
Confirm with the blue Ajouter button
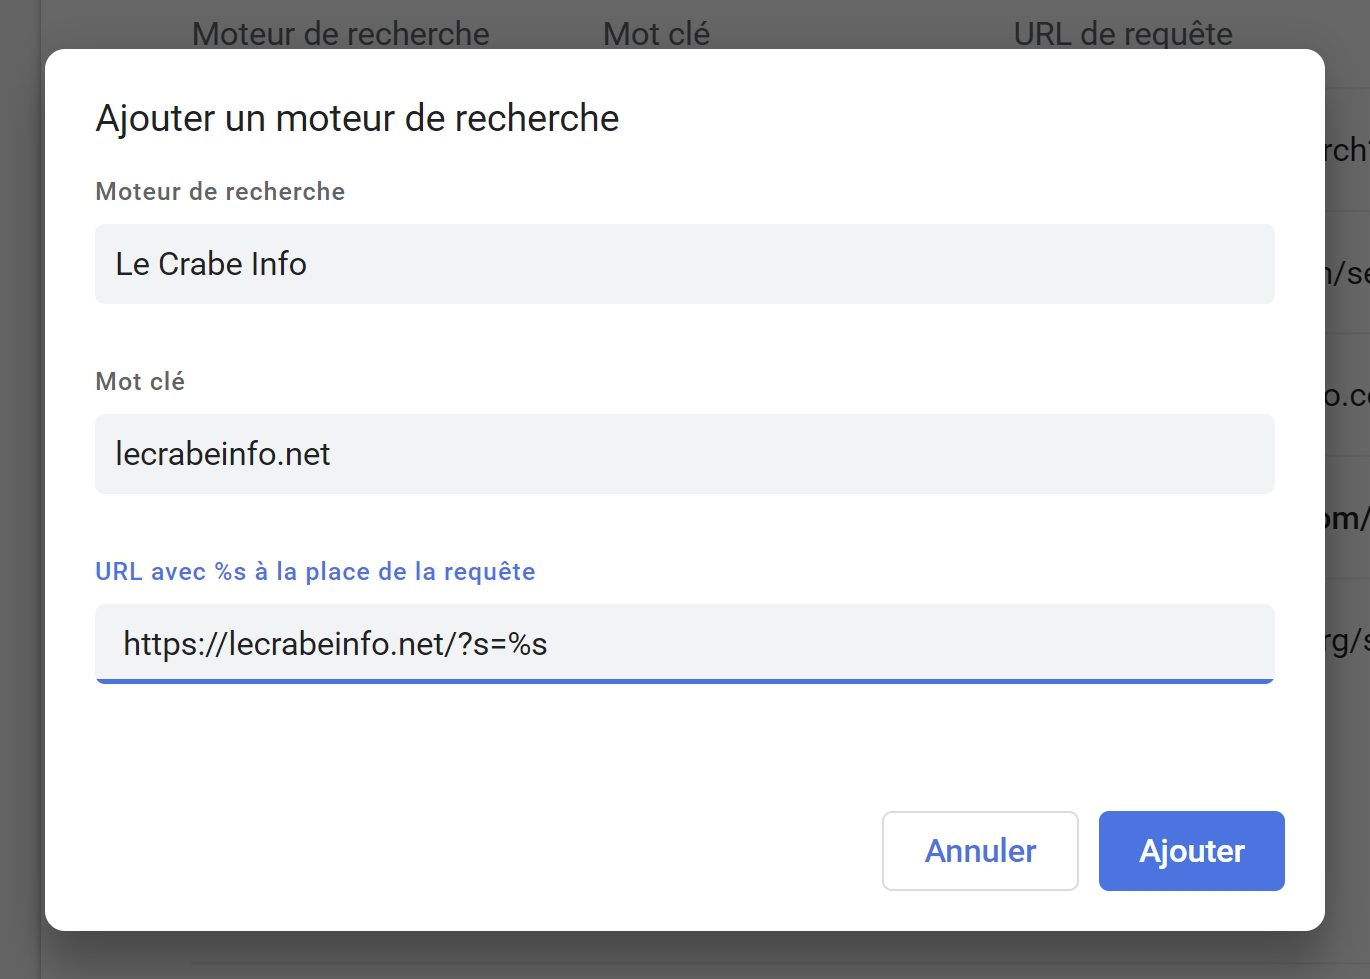(1191, 851)
